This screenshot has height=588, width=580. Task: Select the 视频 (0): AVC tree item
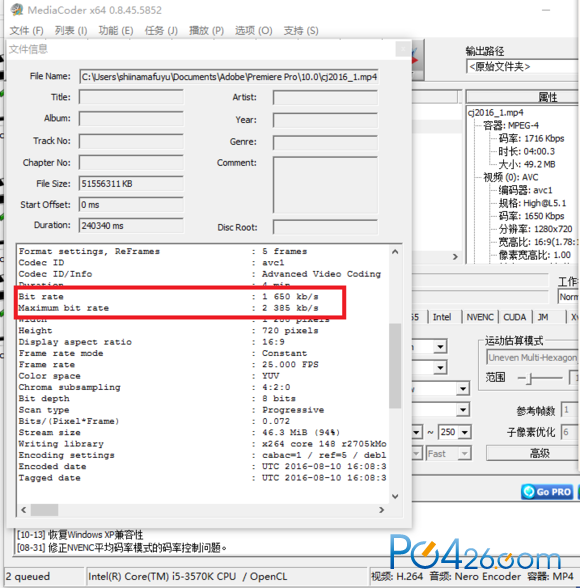point(511,177)
